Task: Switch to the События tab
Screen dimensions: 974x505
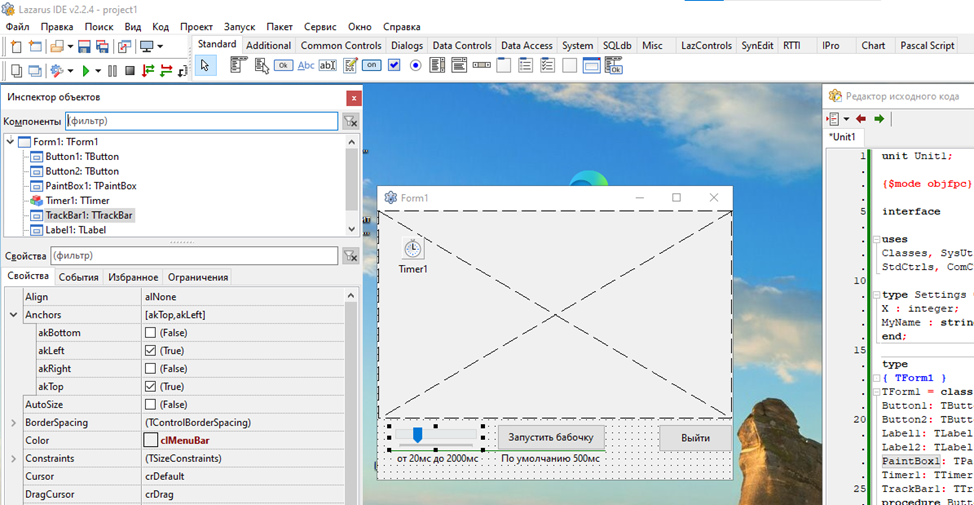Action: tap(78, 277)
